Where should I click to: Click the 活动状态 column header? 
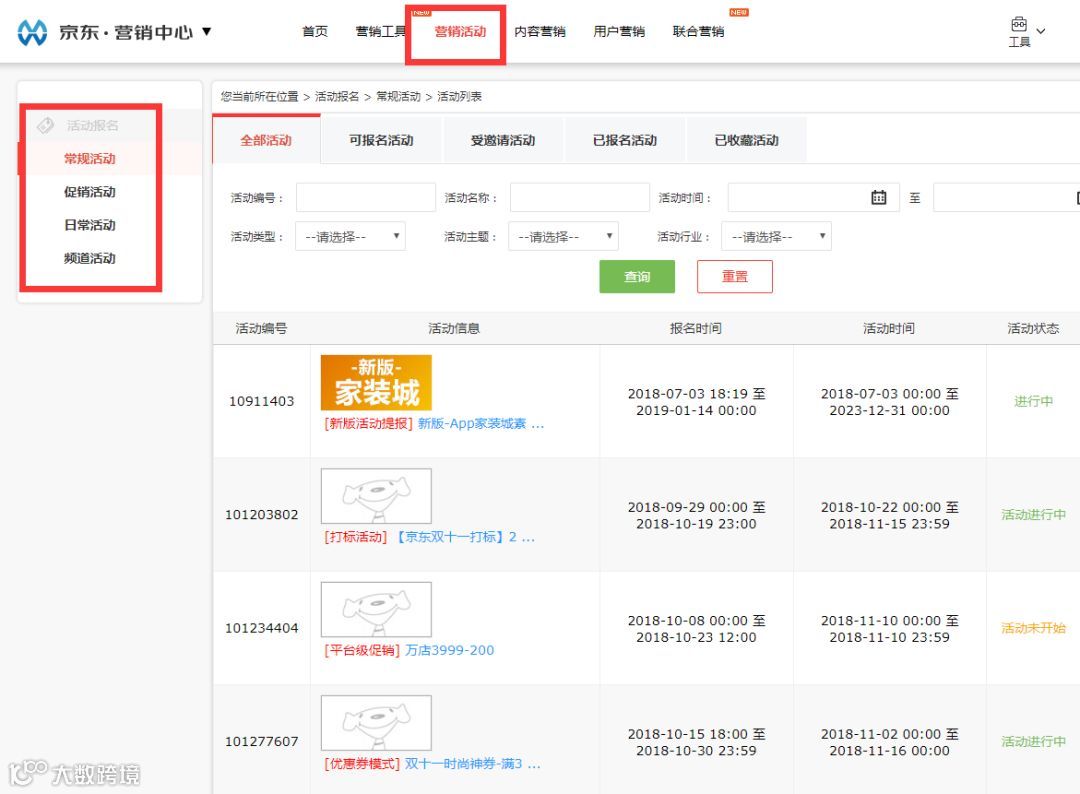tap(1033, 328)
